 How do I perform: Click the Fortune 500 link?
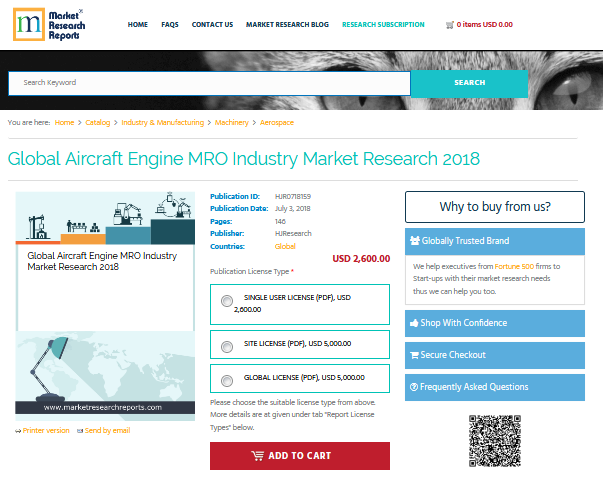(514, 266)
